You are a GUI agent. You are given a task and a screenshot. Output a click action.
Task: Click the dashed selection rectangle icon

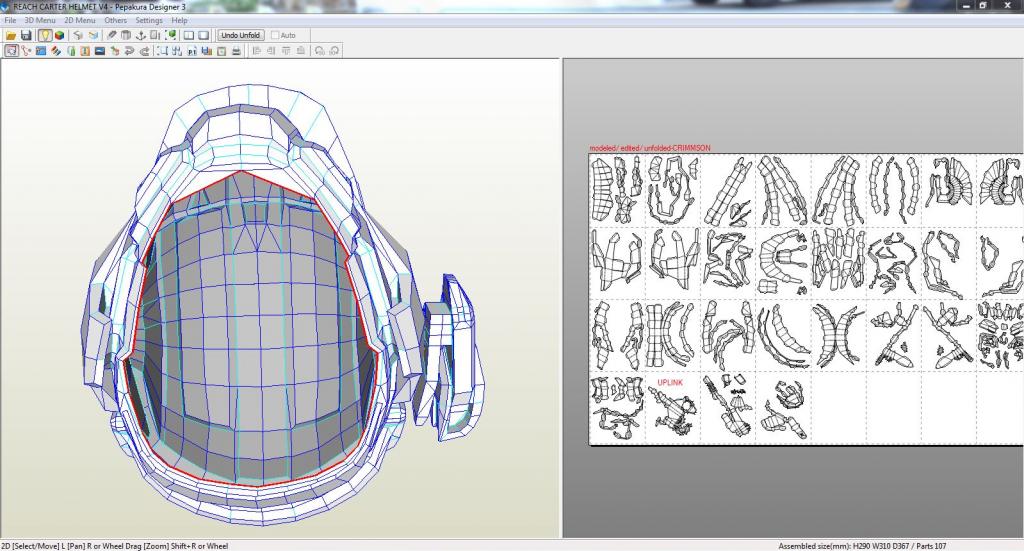coord(162,51)
